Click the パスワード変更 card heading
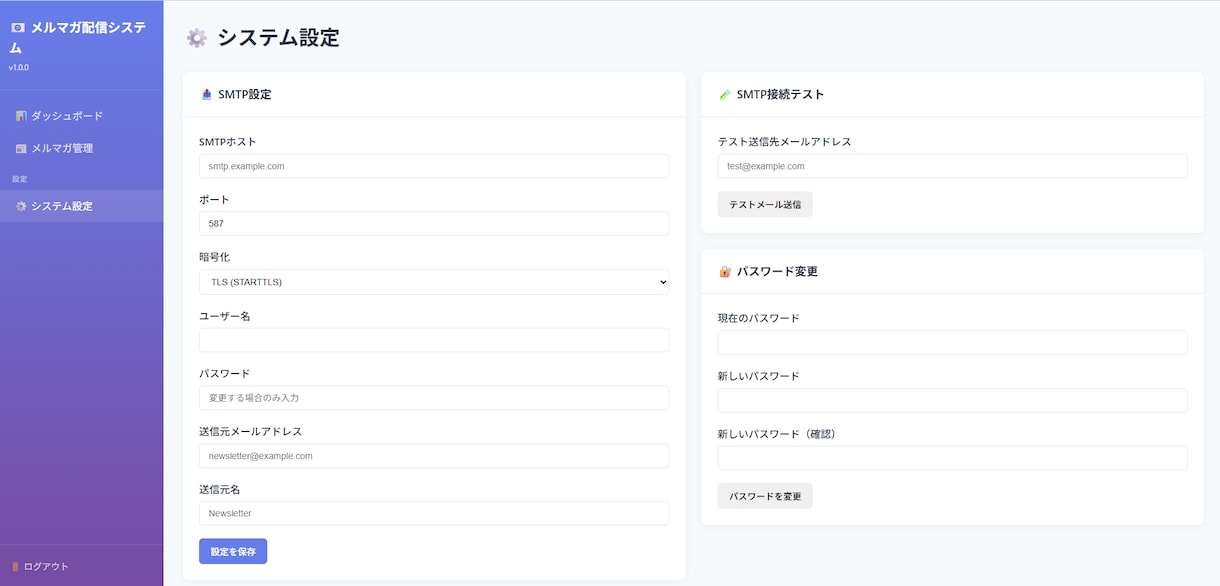1220x586 pixels. [777, 271]
